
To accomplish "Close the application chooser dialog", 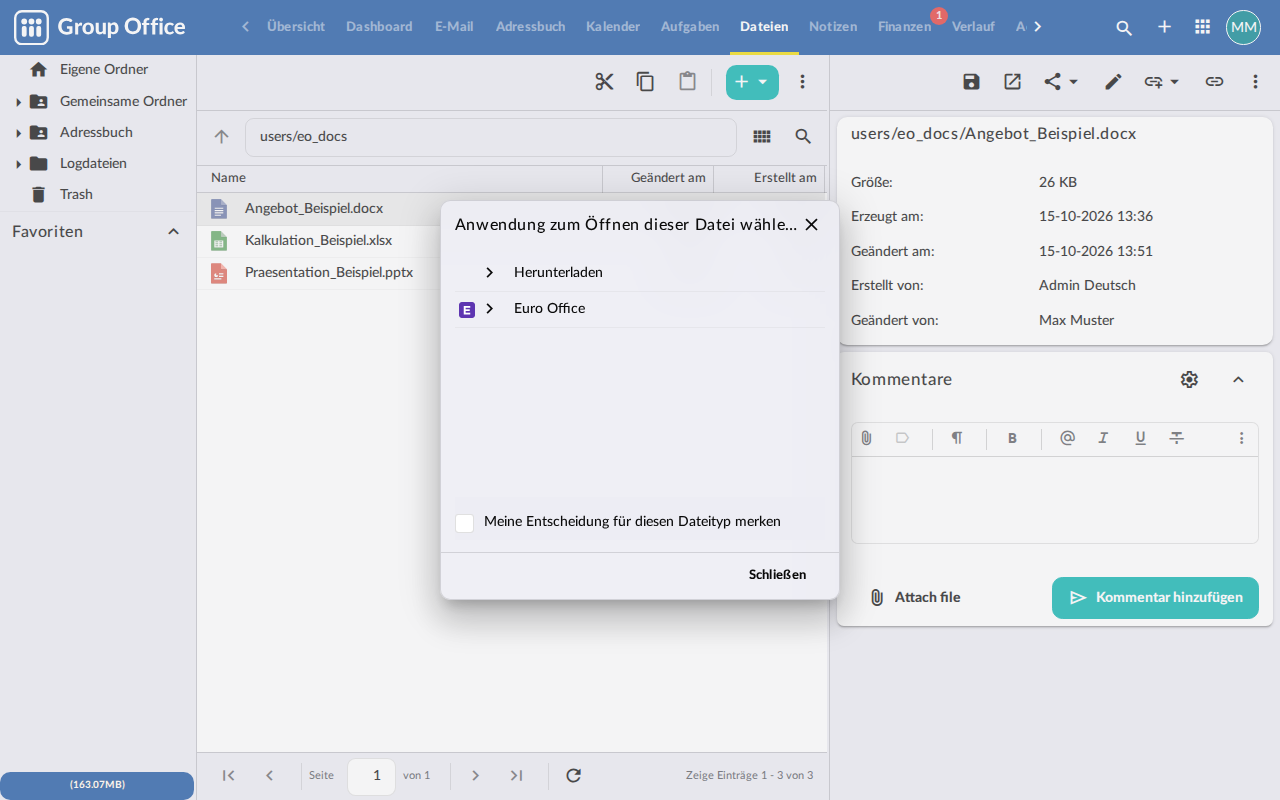I will pyautogui.click(x=812, y=224).
